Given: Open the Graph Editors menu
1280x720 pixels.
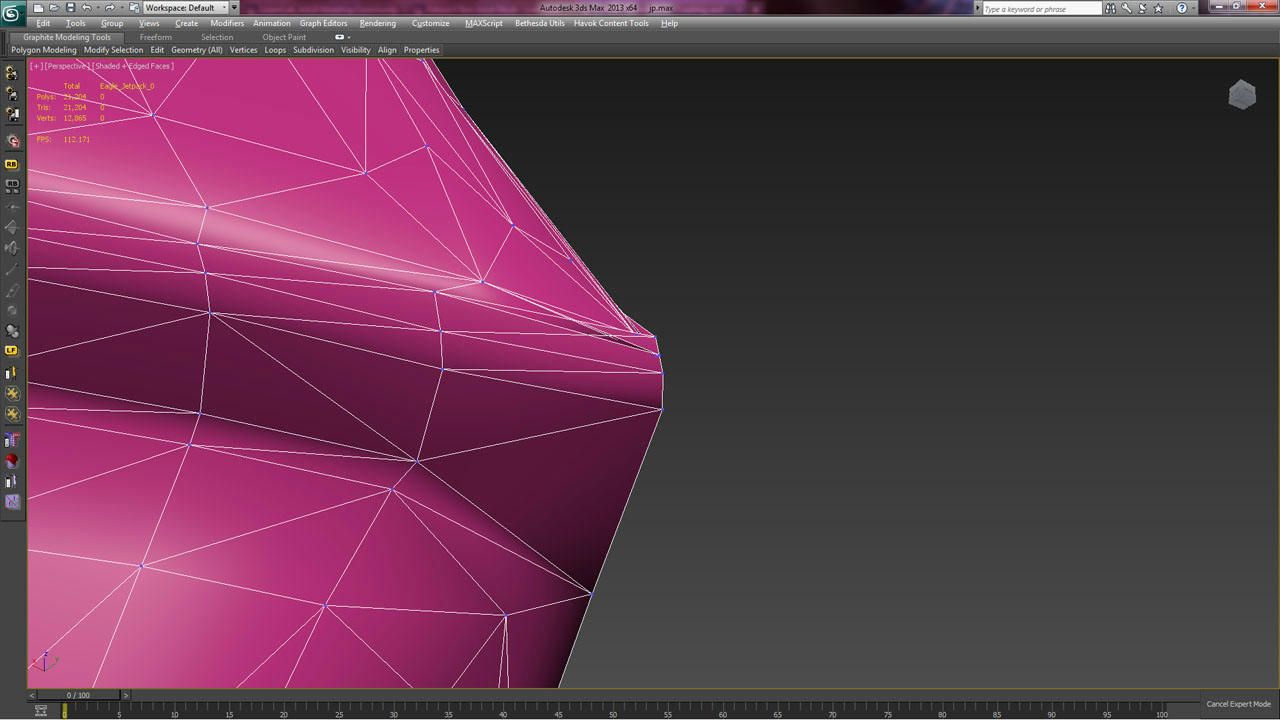Looking at the screenshot, I should click(324, 23).
